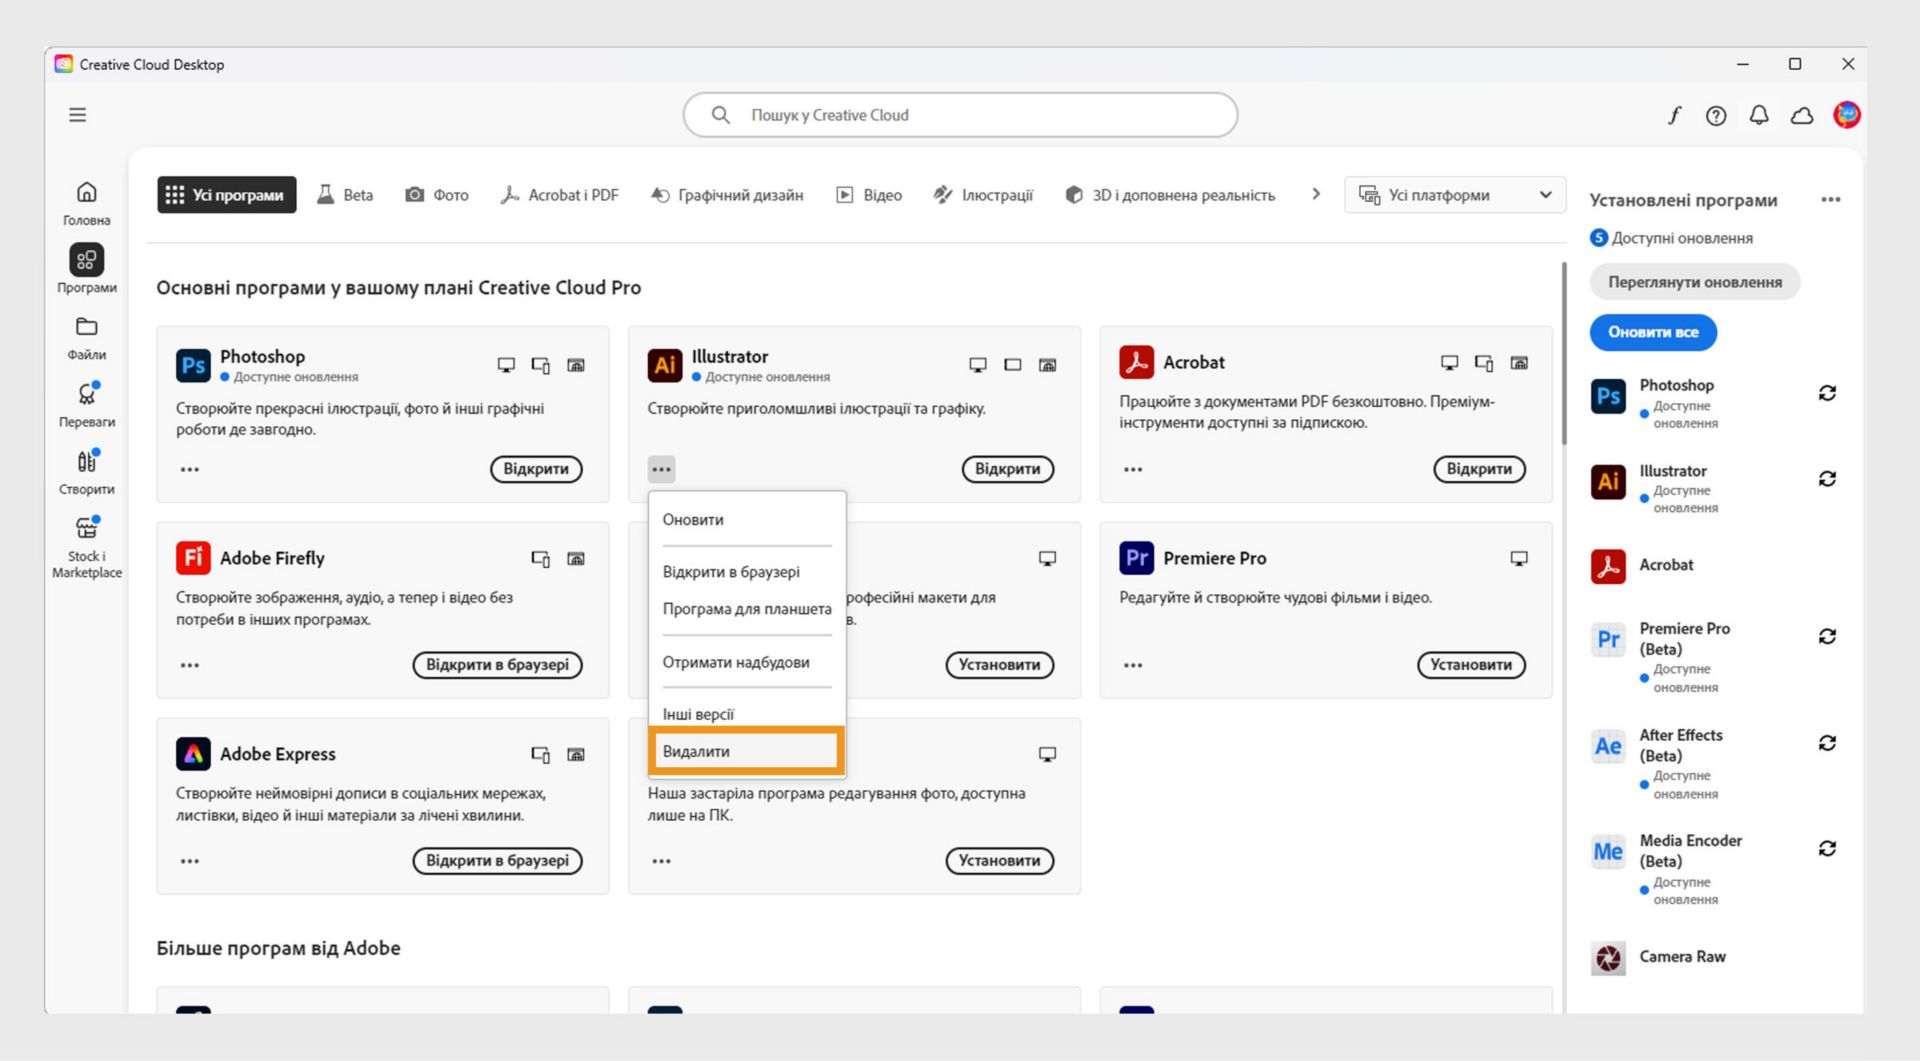Go to Файли in the sidebar
Image resolution: width=1920 pixels, height=1061 pixels.
(87, 337)
